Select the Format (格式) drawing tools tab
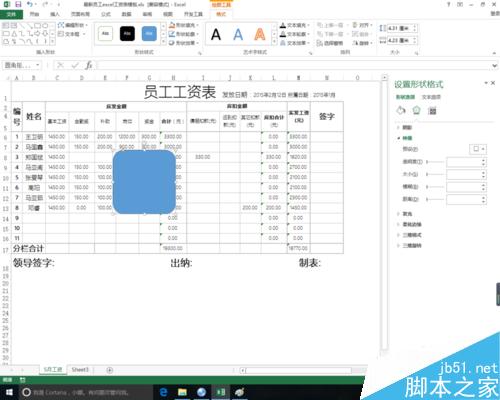This screenshot has width=500, height=400. point(221,14)
